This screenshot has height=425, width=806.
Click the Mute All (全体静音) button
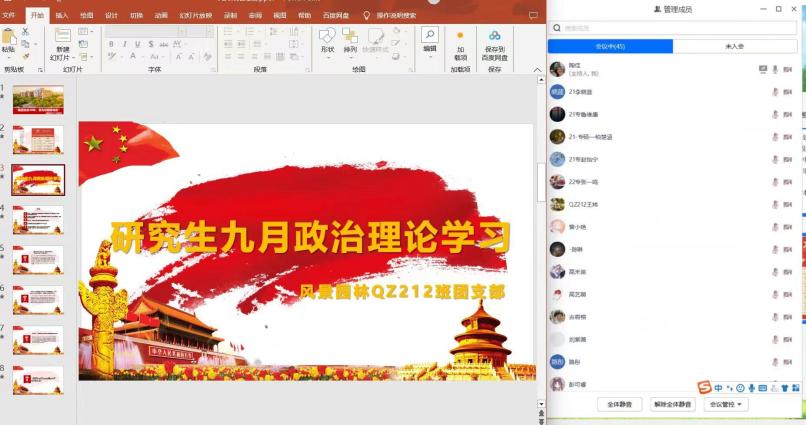(x=619, y=405)
